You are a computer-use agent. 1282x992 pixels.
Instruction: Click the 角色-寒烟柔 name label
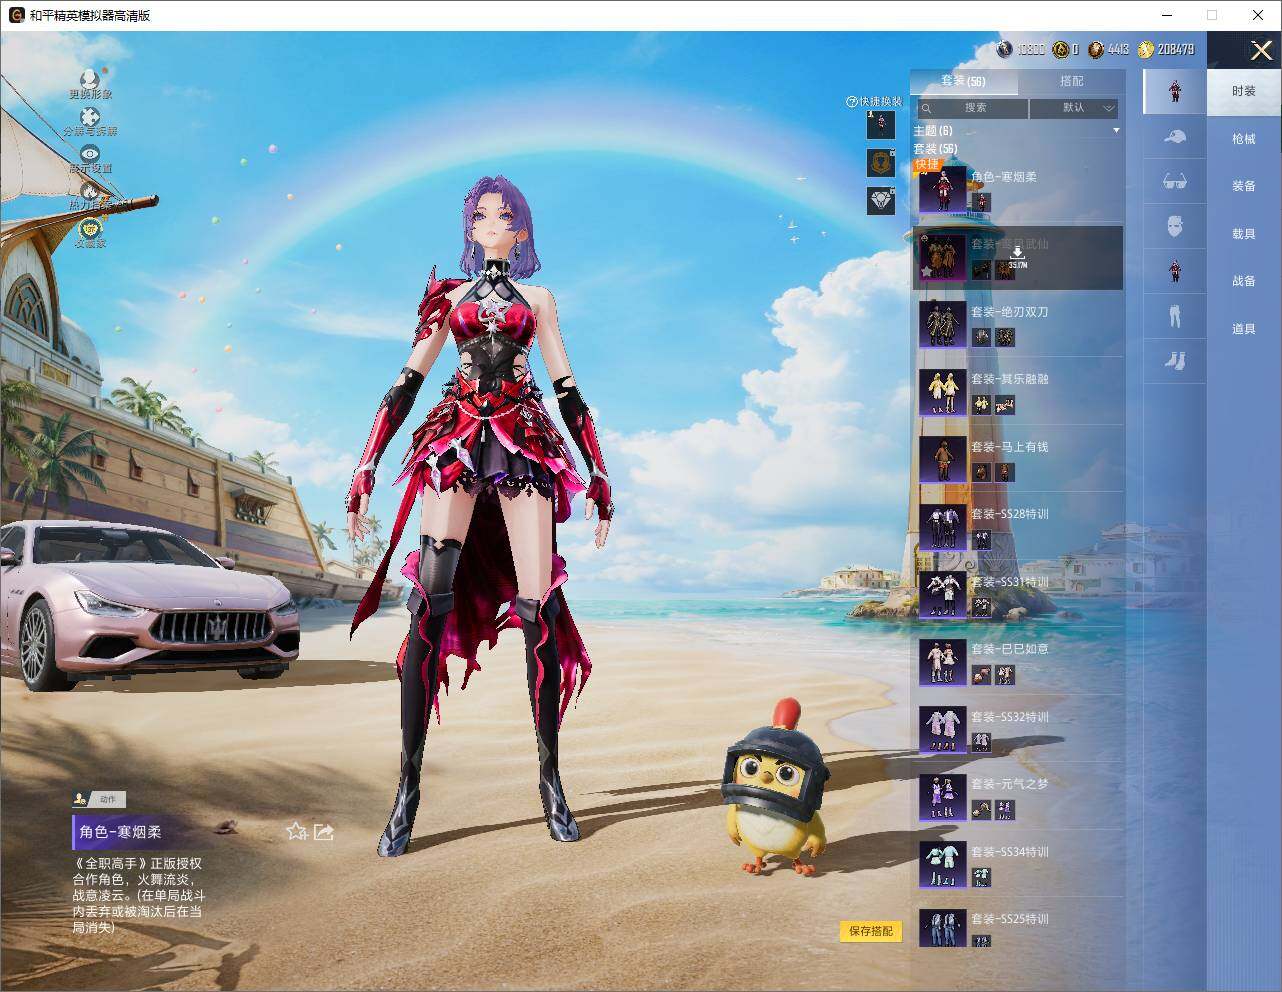(x=121, y=832)
